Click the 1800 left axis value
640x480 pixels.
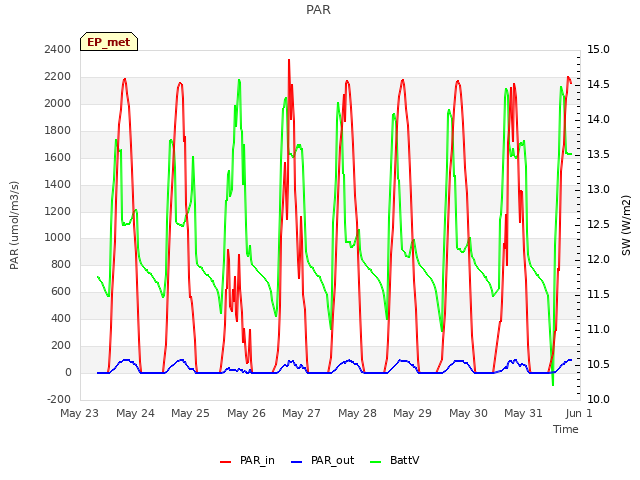(x=58, y=130)
